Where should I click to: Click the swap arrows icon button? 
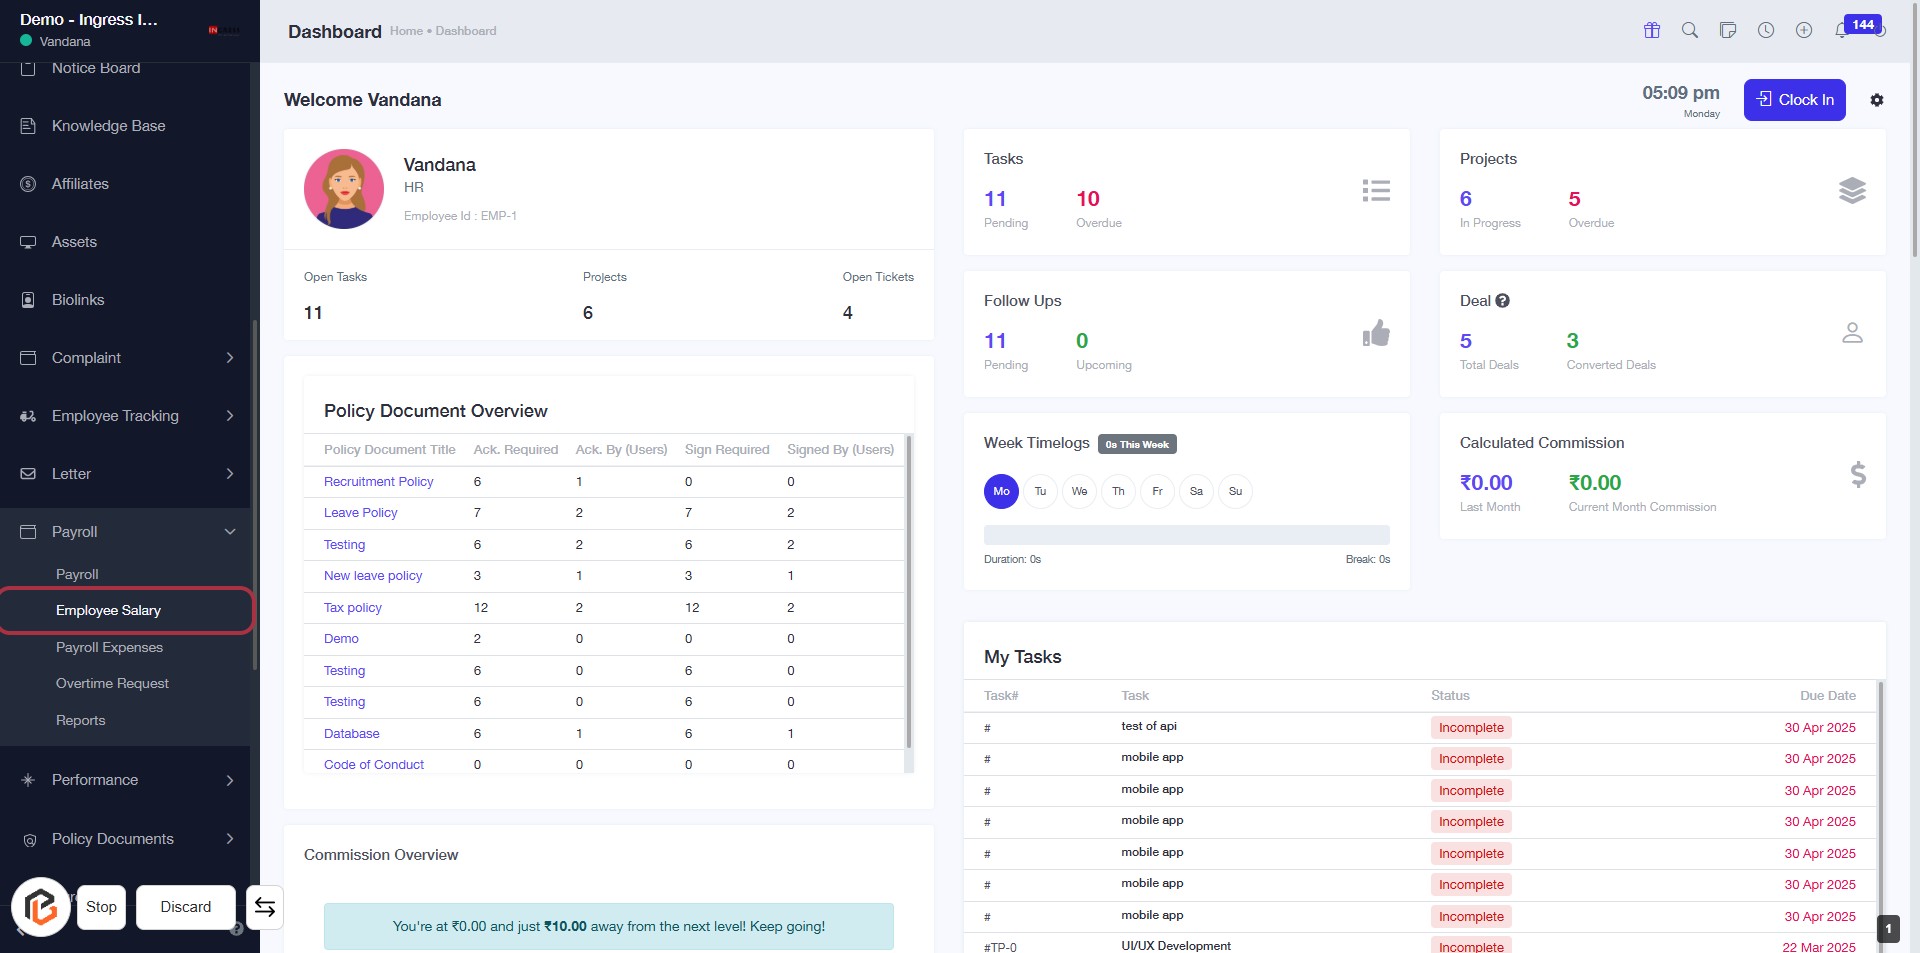[x=265, y=907]
